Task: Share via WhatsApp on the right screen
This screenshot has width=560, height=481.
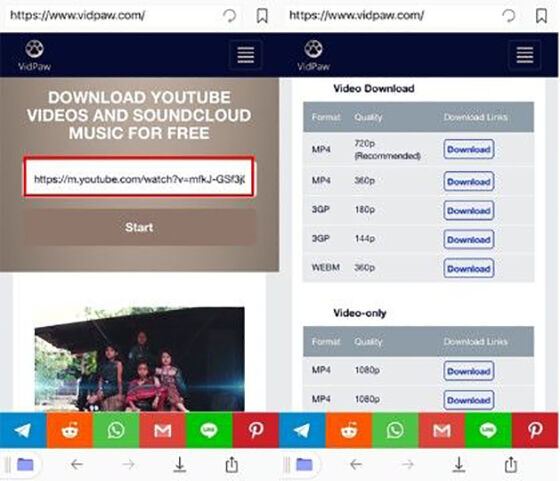Action: tap(395, 430)
